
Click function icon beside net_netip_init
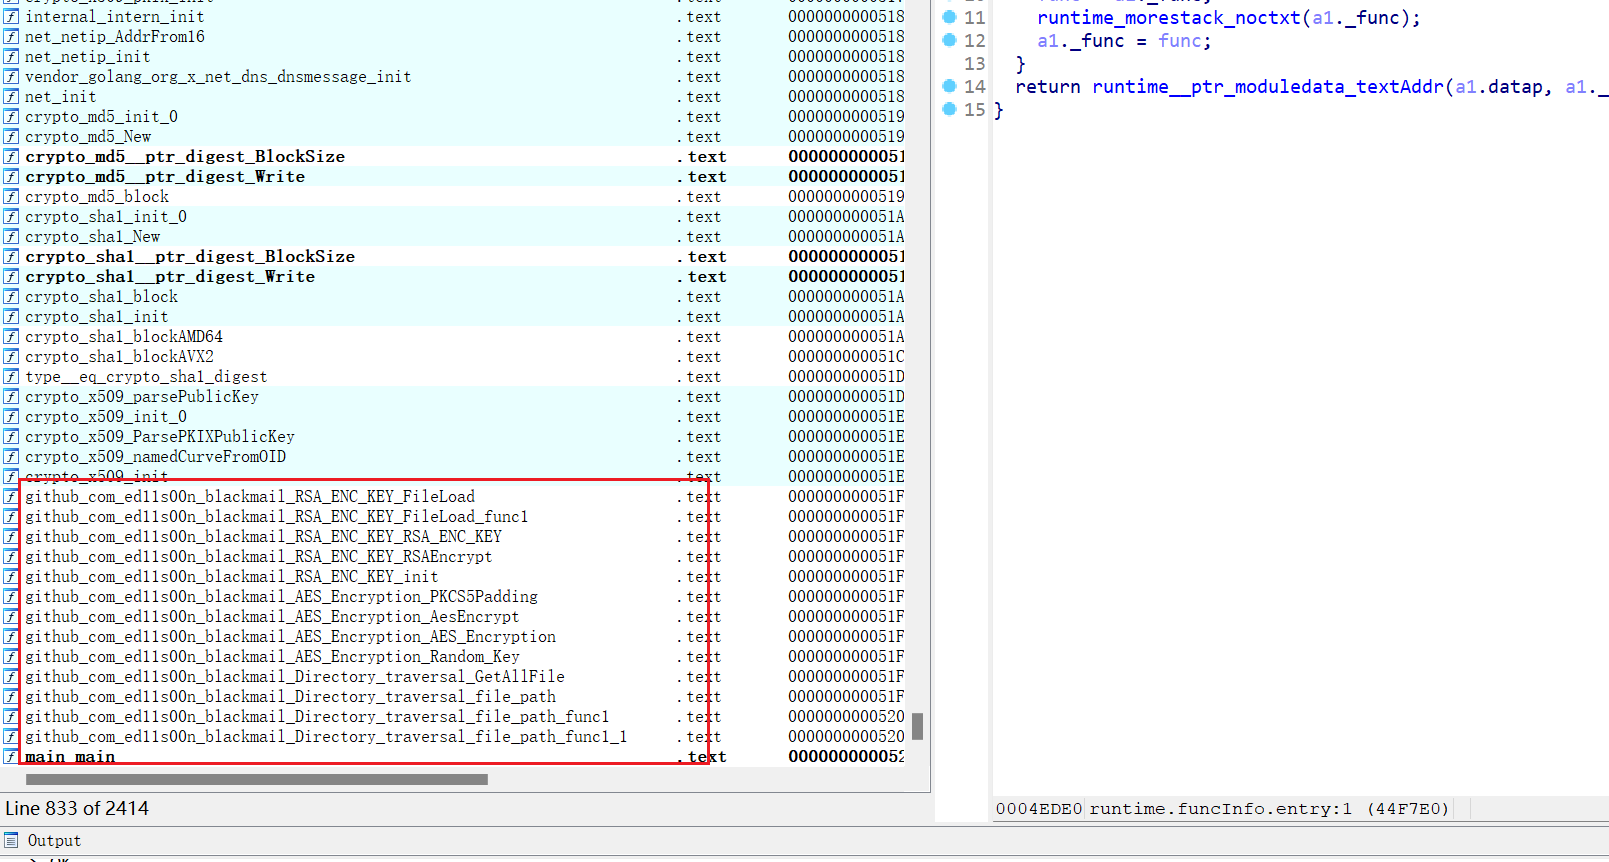coord(11,57)
